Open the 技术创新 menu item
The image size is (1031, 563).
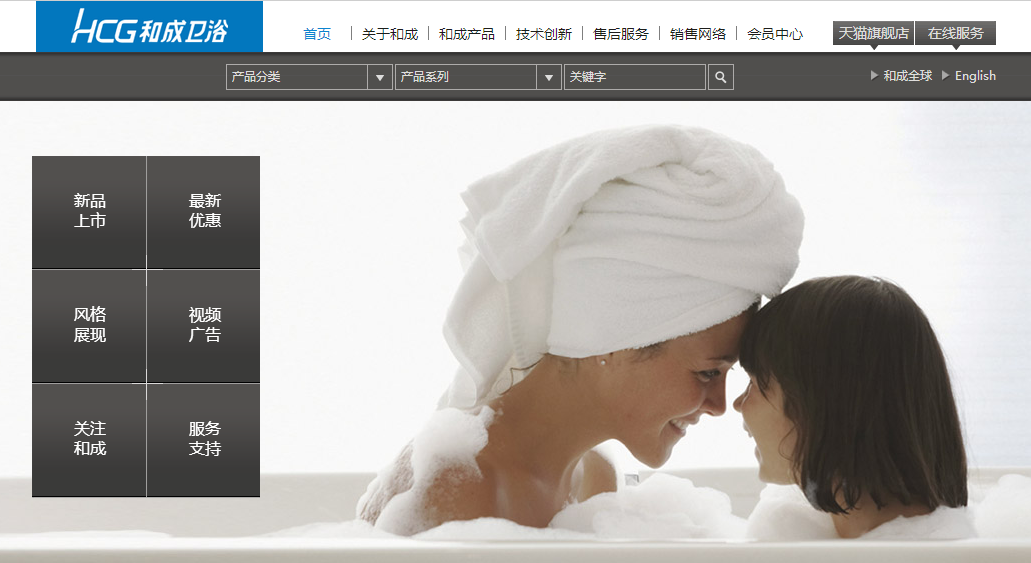544,34
